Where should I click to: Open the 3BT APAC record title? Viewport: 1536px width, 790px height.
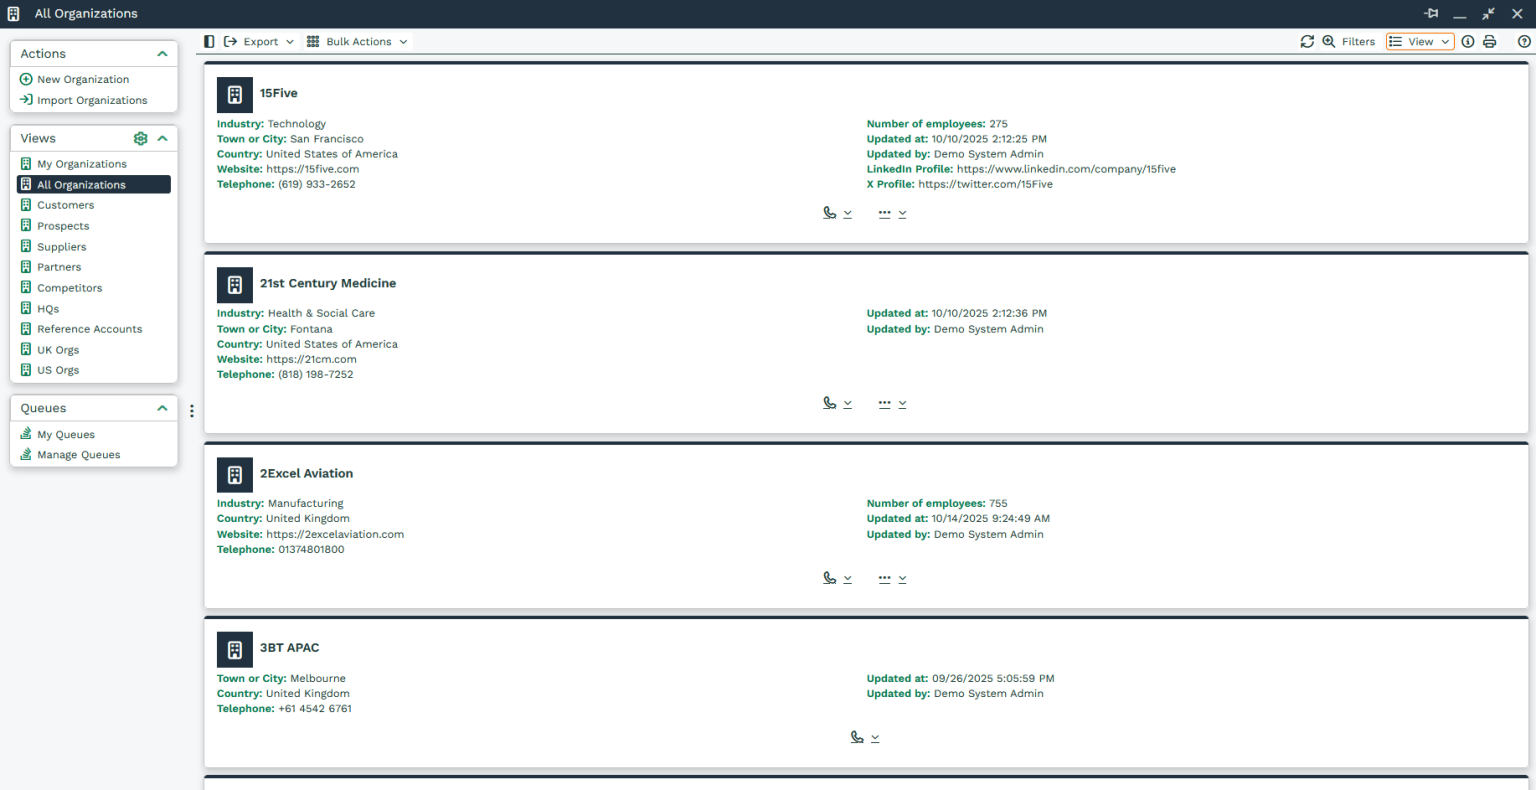(290, 647)
